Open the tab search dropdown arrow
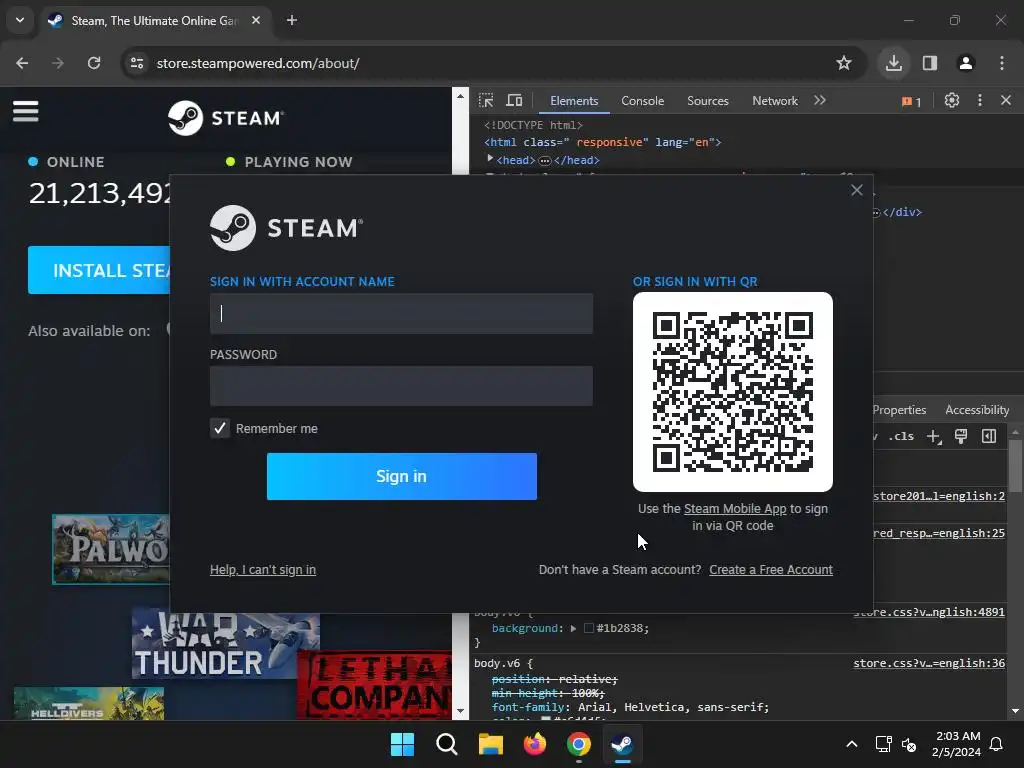Image resolution: width=1024 pixels, height=768 pixels. (x=20, y=20)
